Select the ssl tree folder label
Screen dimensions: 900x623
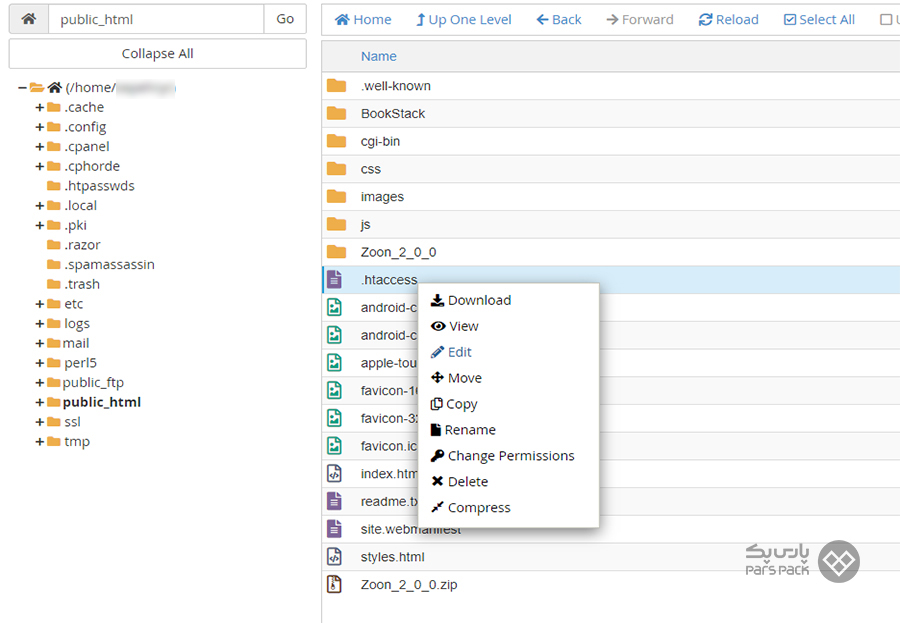(x=72, y=422)
